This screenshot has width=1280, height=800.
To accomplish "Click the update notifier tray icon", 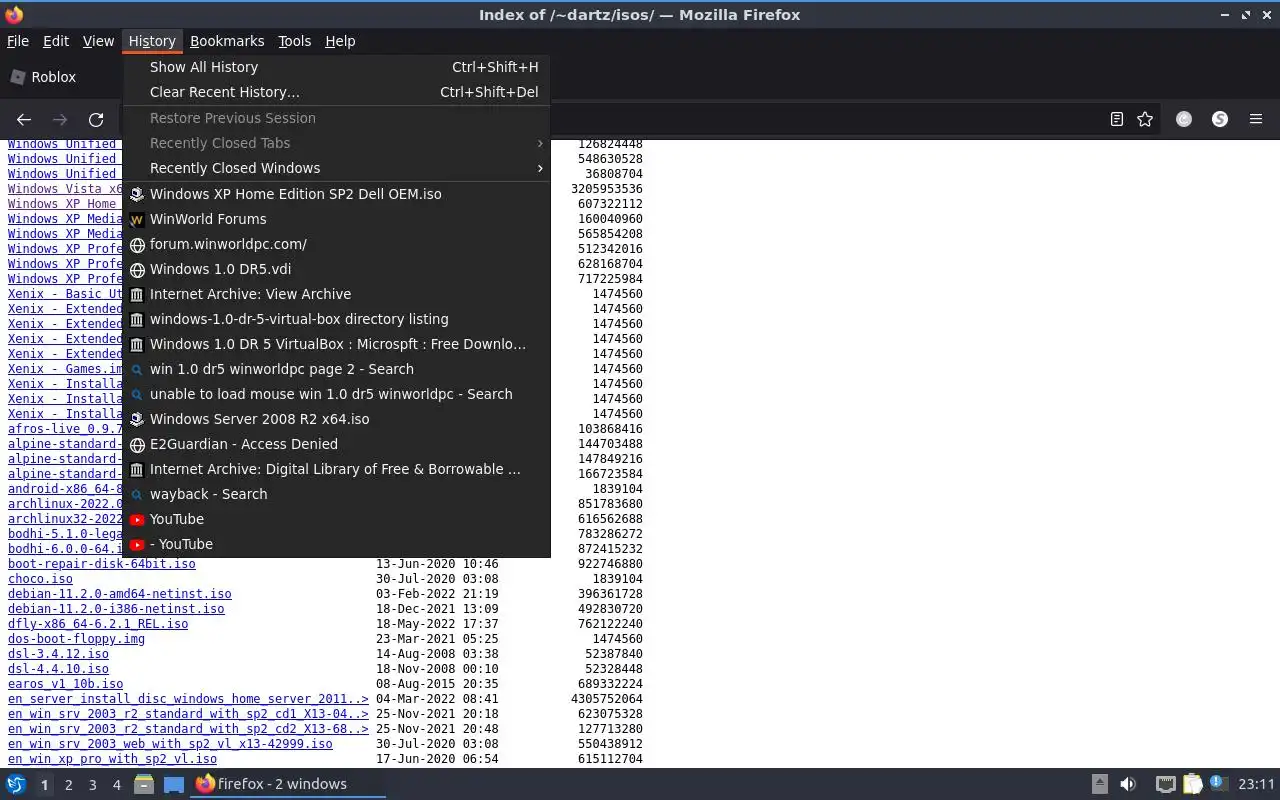I will pos(1219,783).
